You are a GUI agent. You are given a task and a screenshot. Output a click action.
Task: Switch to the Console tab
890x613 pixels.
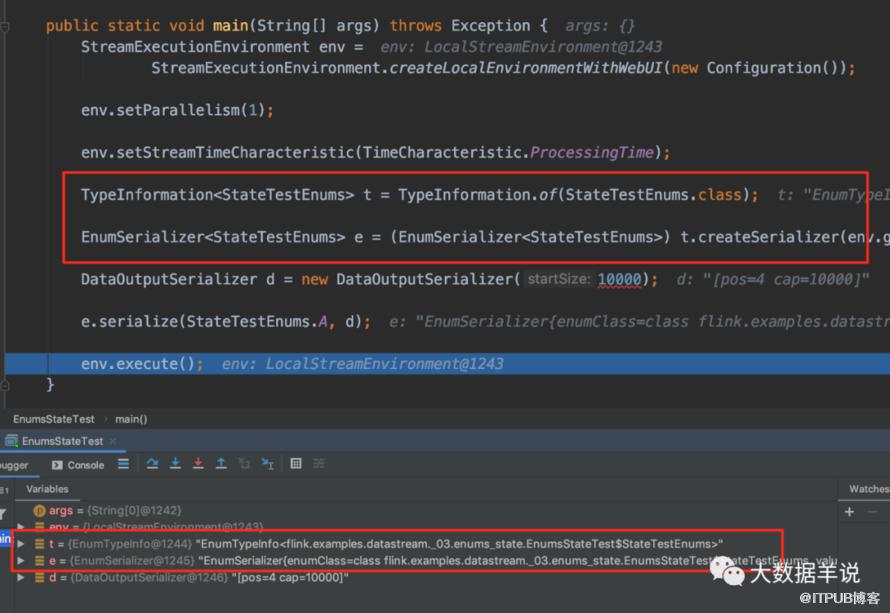(x=78, y=465)
